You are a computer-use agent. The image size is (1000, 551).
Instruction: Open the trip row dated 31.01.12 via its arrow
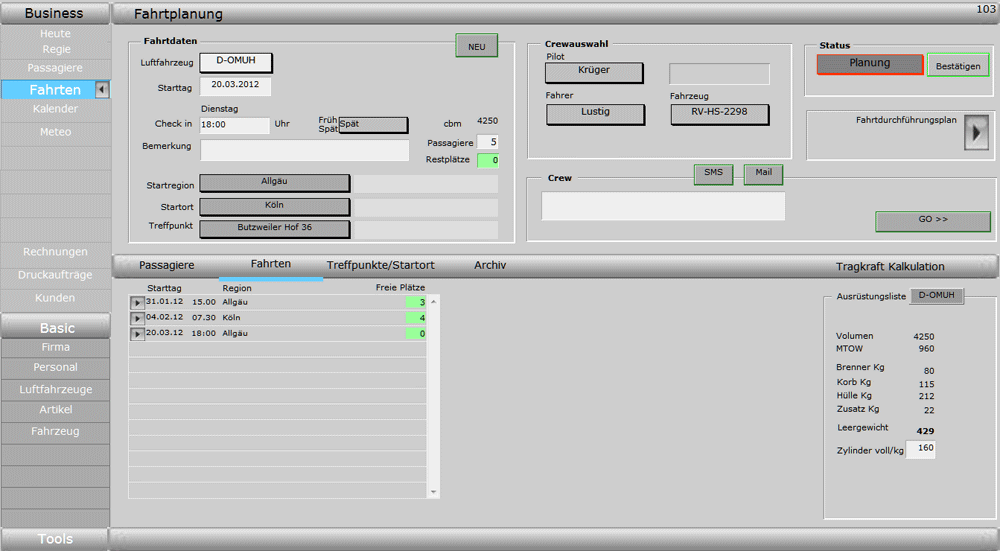[137, 303]
